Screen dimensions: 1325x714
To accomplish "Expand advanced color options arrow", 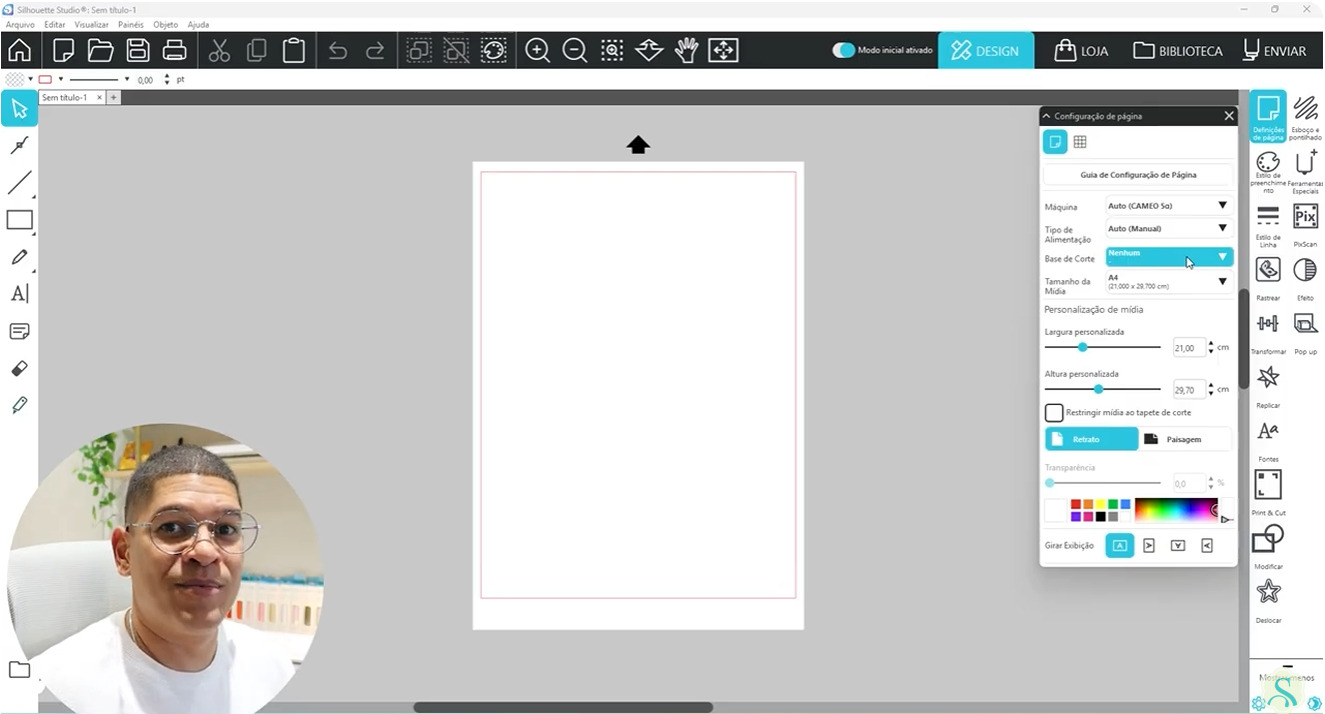I will pyautogui.click(x=1226, y=519).
